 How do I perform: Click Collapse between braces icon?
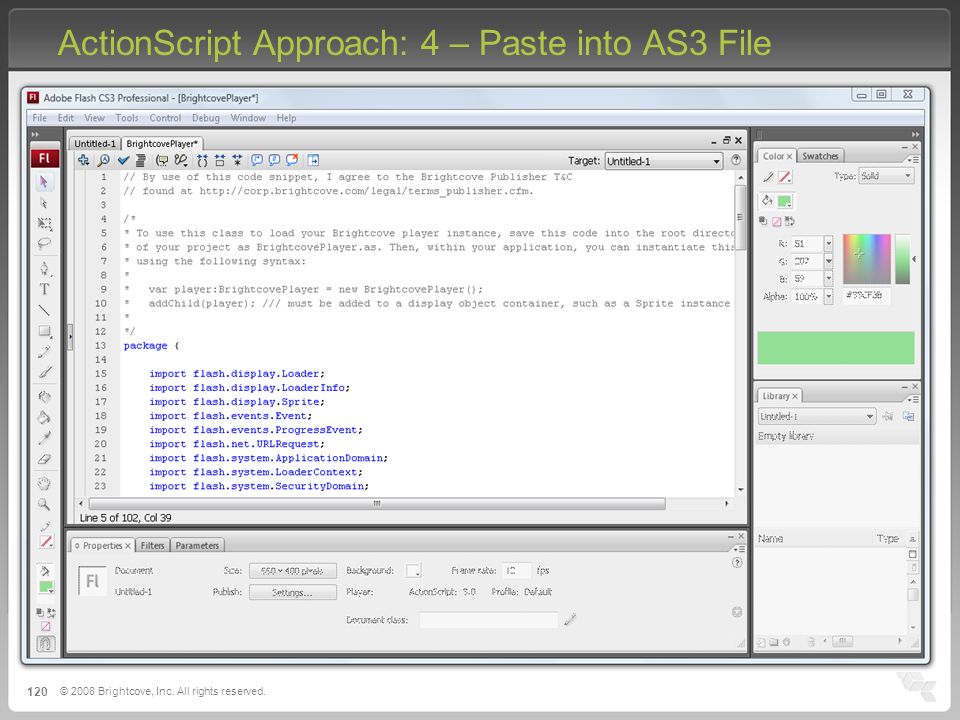pos(202,160)
